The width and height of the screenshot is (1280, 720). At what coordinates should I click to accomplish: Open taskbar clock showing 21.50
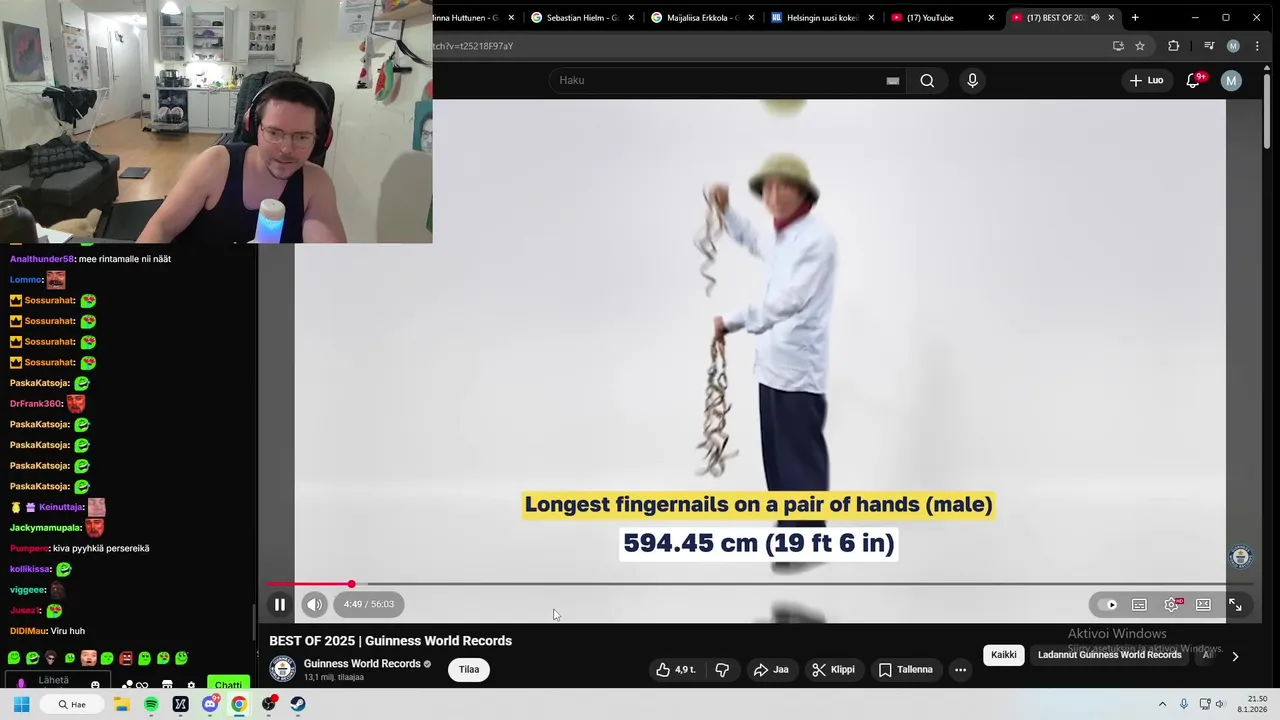(x=1253, y=704)
